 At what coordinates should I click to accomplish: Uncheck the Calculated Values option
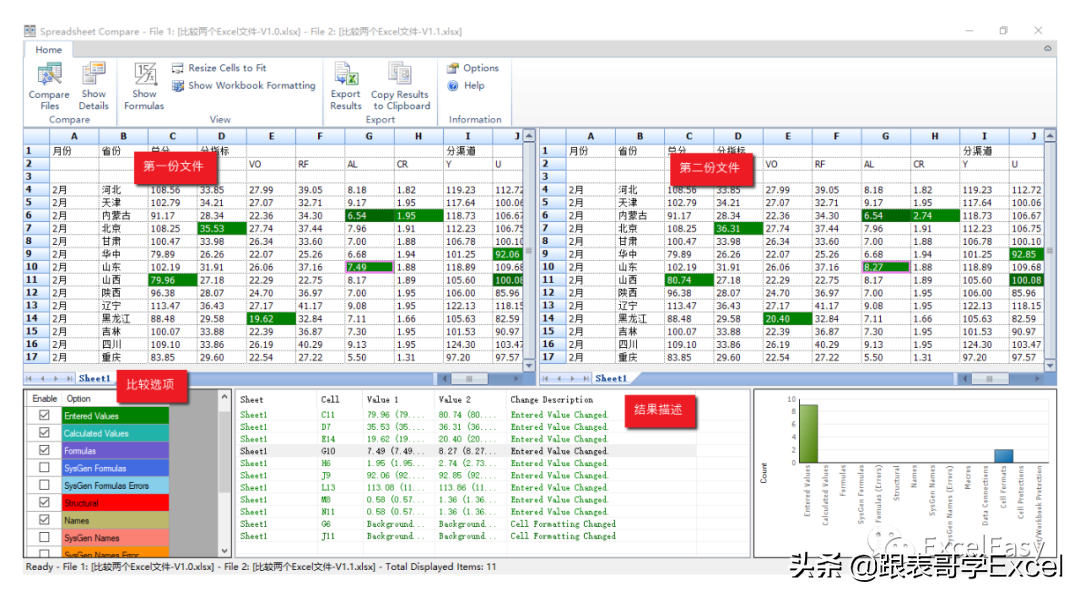pyautogui.click(x=44, y=432)
